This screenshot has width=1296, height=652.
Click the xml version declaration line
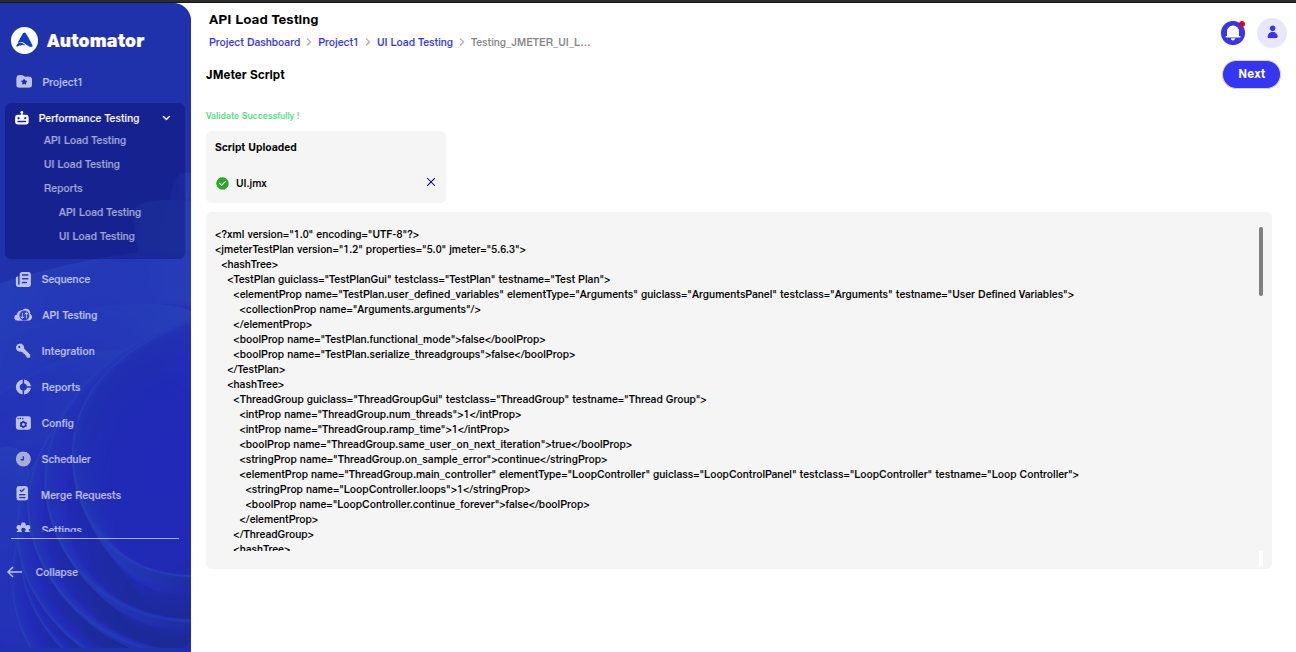317,235
